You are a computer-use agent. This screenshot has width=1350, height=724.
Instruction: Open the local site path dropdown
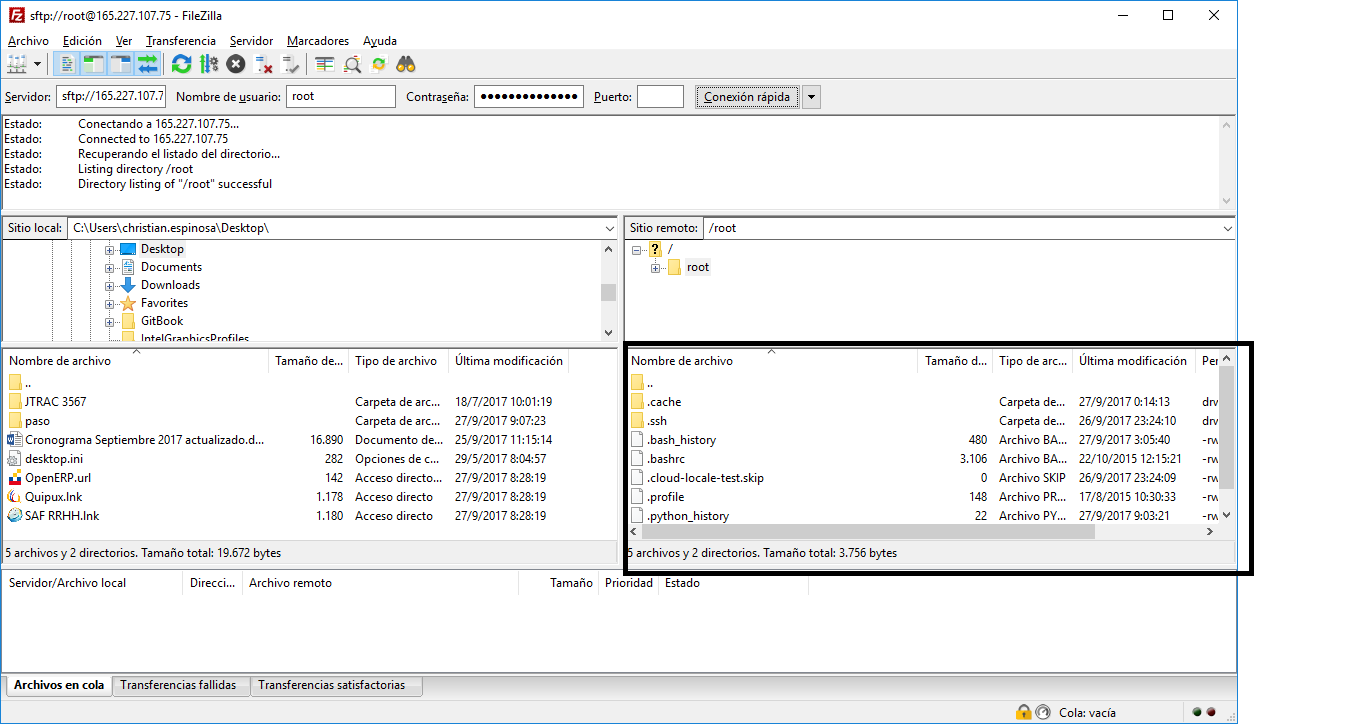pos(609,228)
